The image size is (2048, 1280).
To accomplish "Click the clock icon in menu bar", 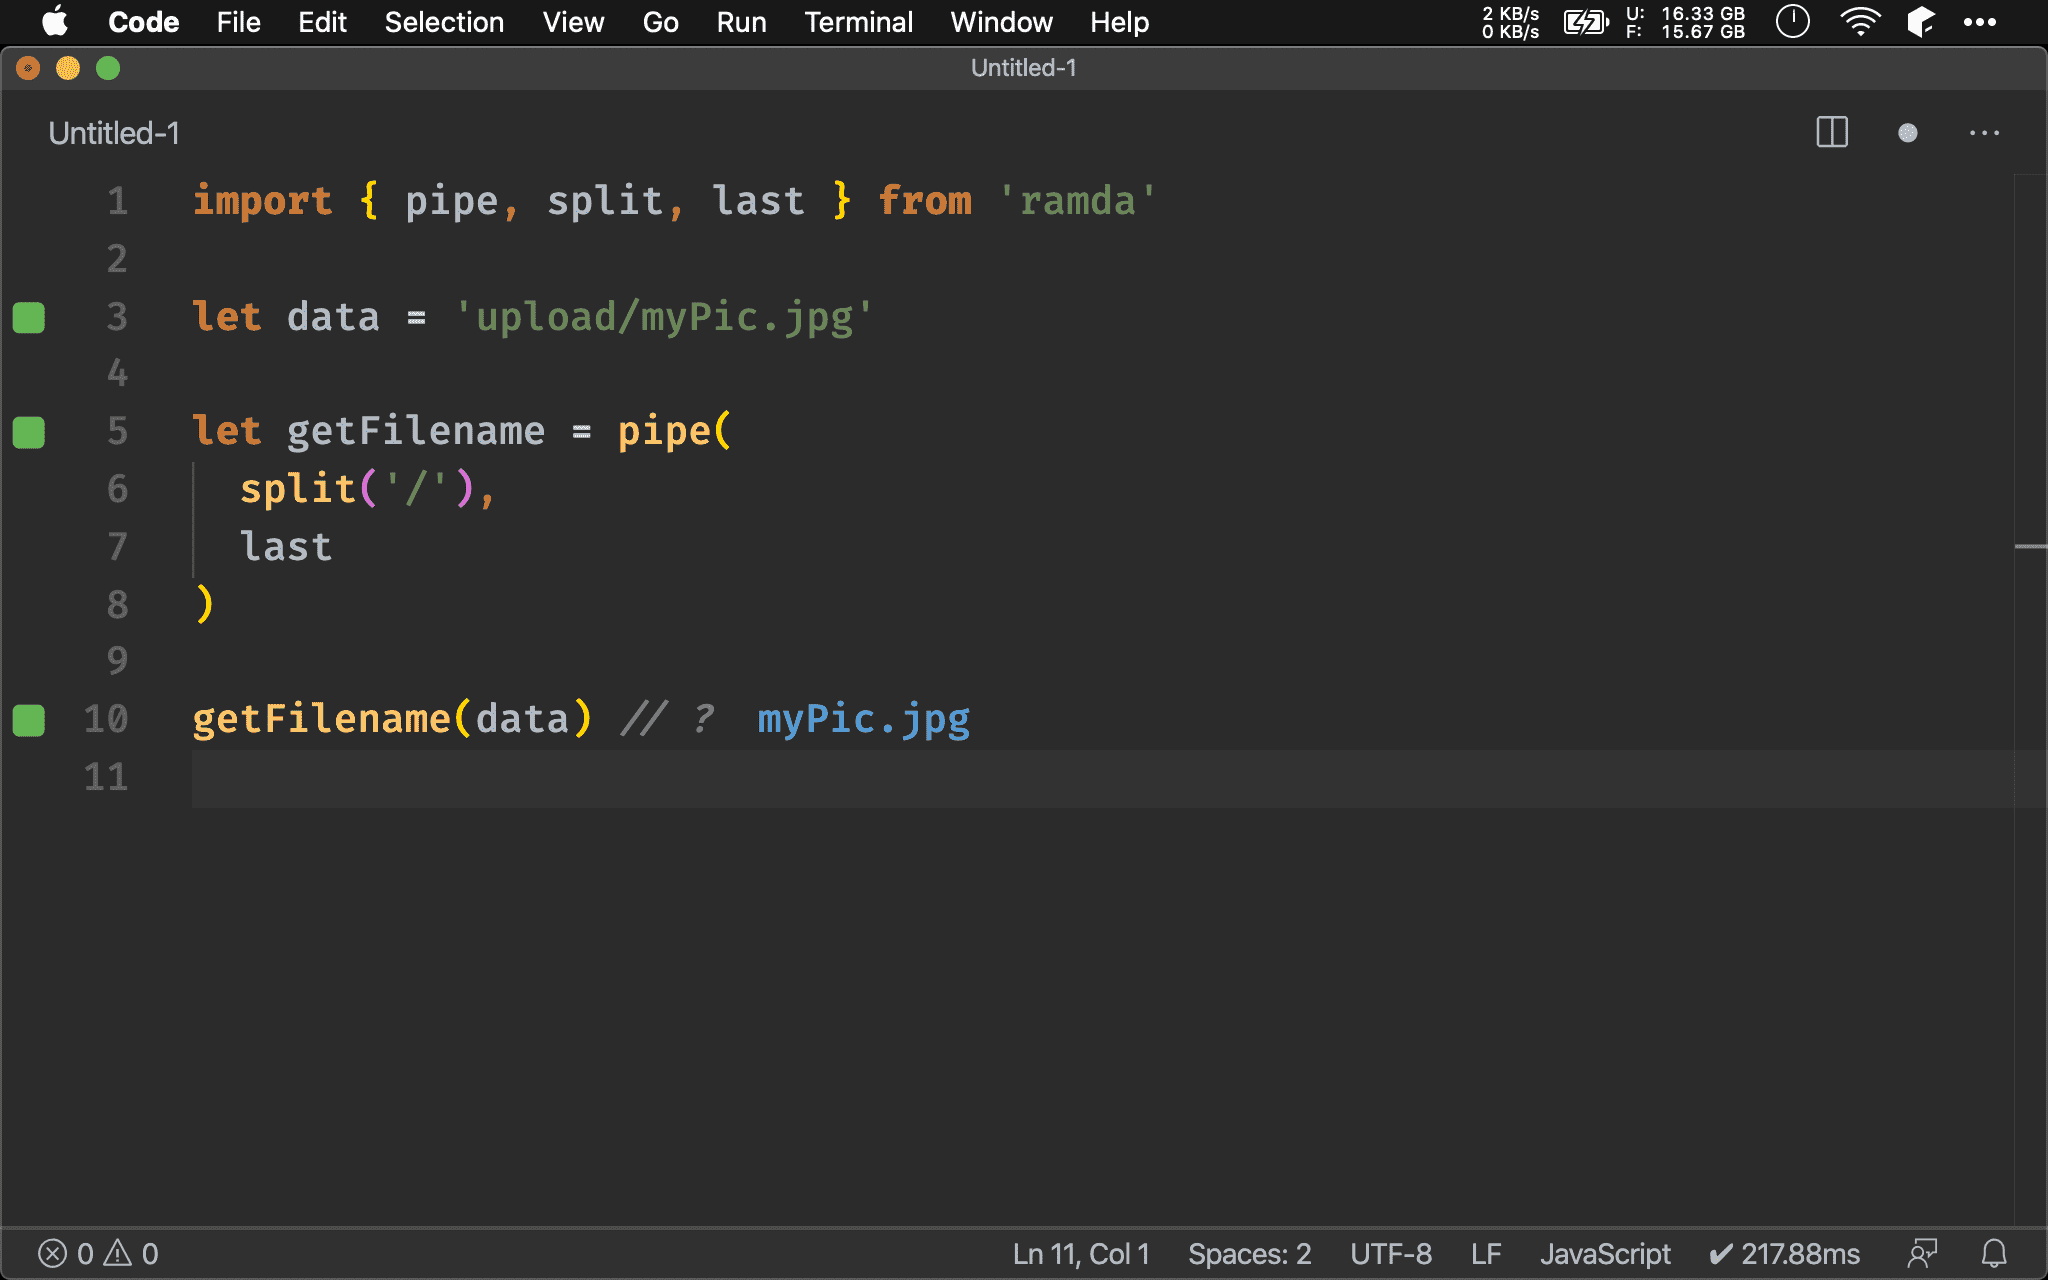I will [1793, 22].
